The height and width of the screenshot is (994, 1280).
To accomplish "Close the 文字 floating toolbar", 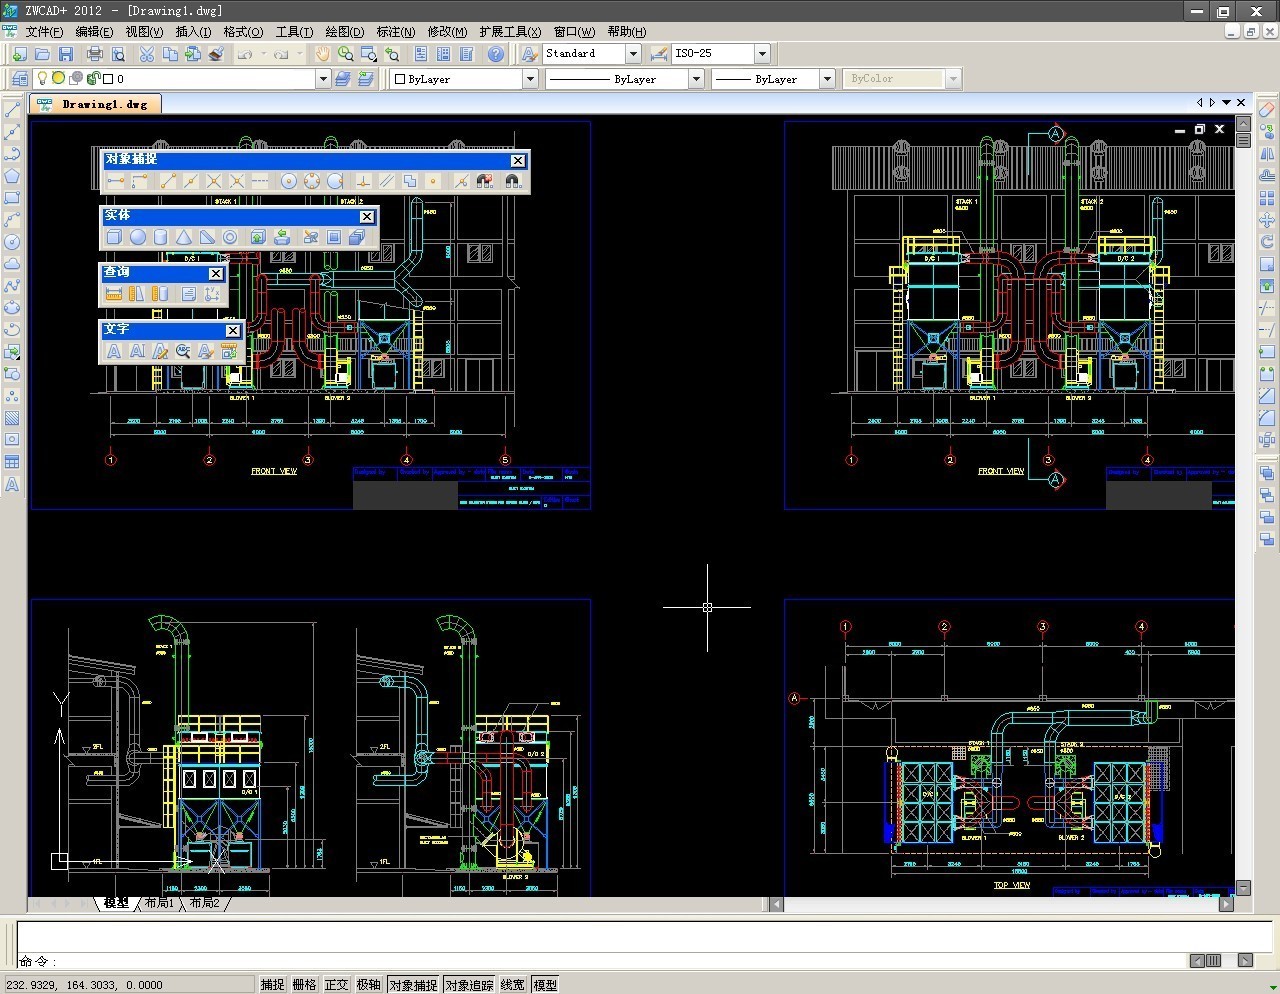I will point(232,330).
